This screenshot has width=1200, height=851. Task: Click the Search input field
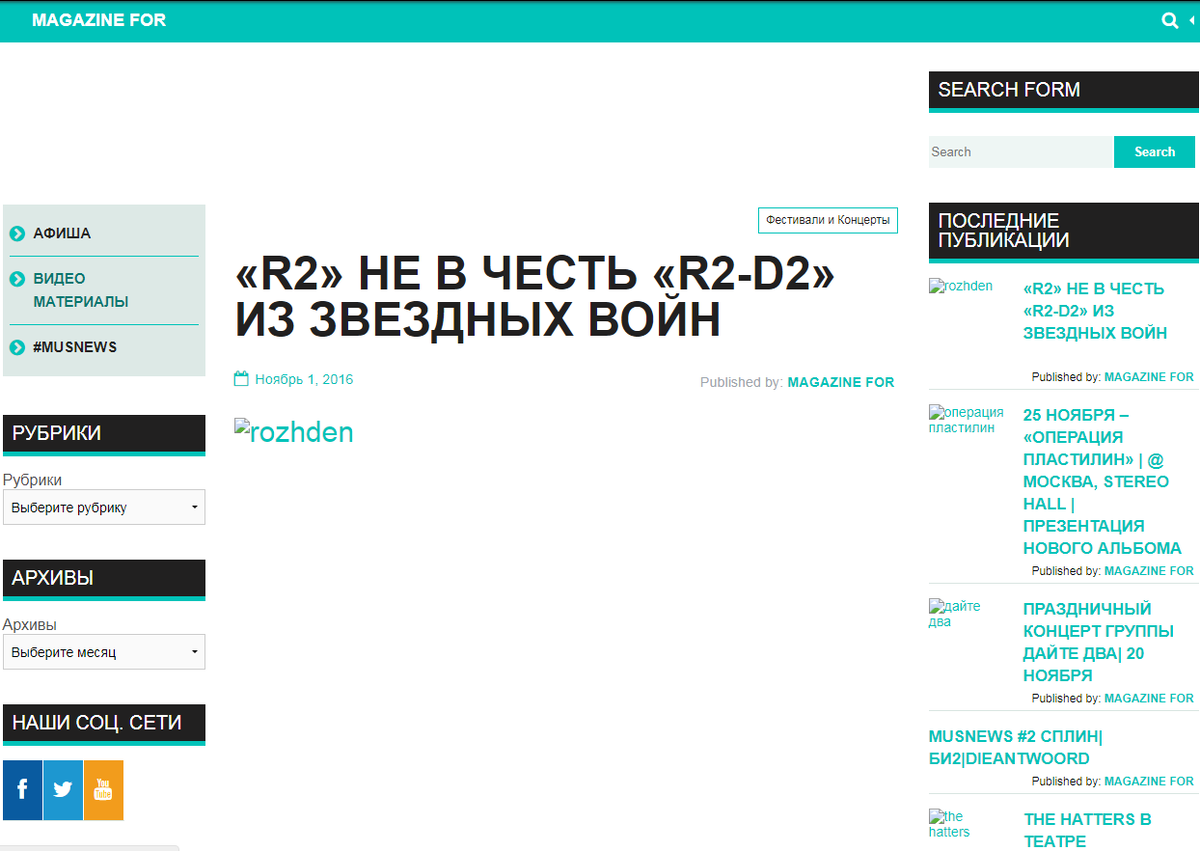1021,152
